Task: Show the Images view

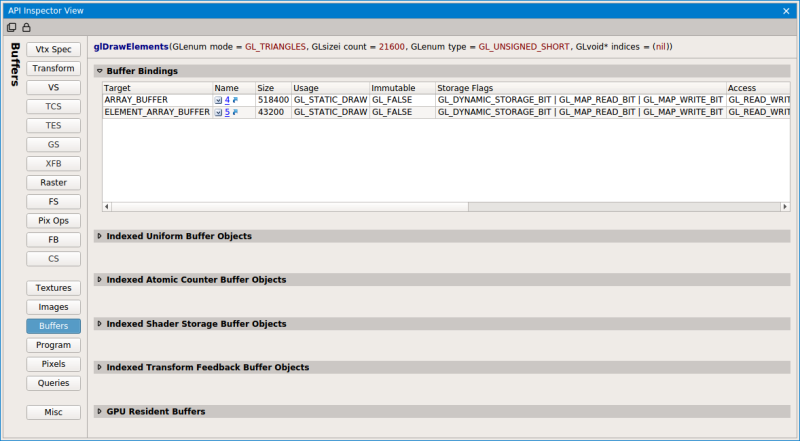Action: pos(54,307)
